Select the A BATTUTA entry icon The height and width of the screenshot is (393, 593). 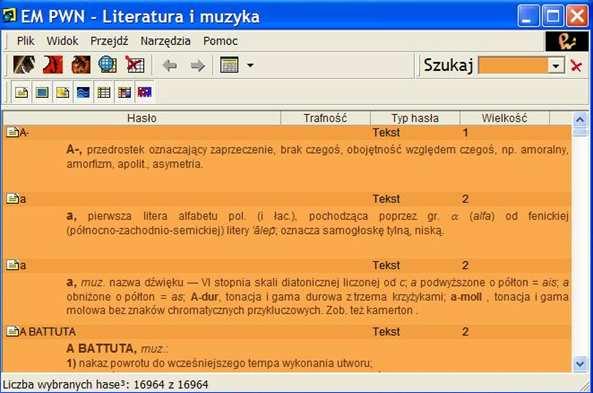click(12, 331)
